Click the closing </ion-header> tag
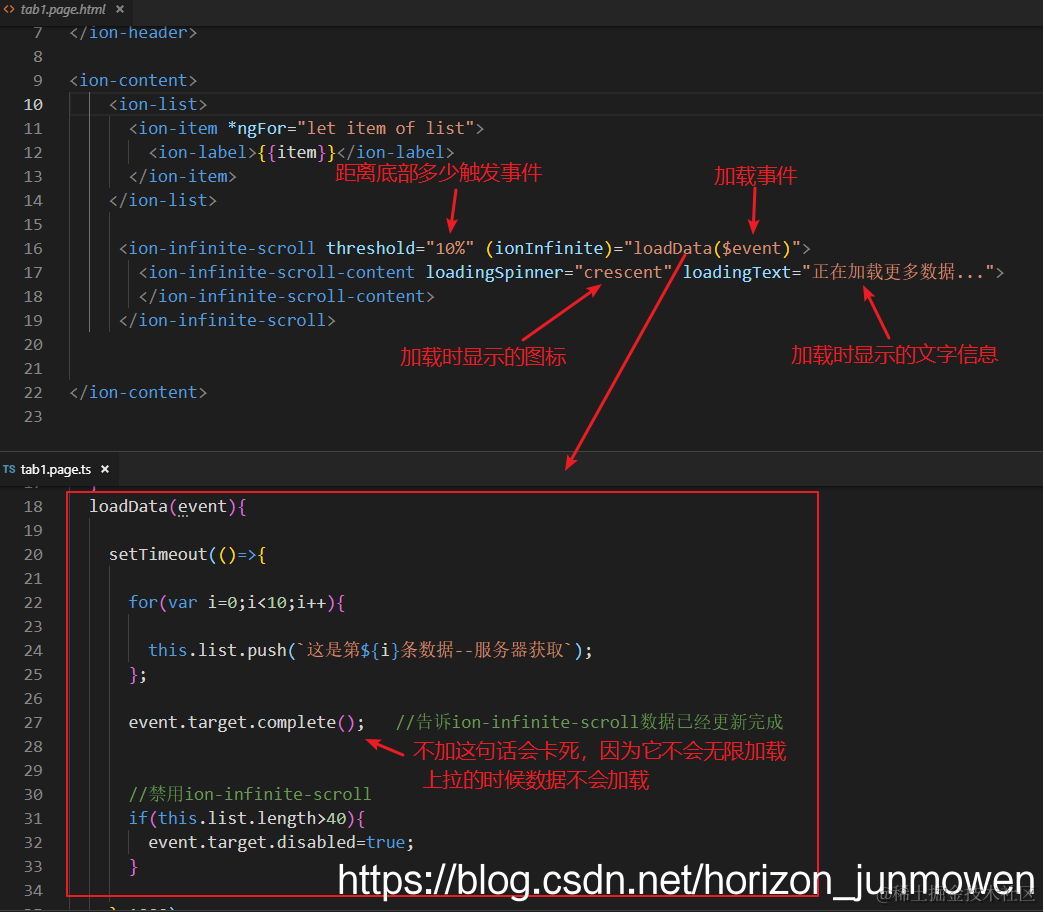Image resolution: width=1044 pixels, height=912 pixels. (133, 33)
